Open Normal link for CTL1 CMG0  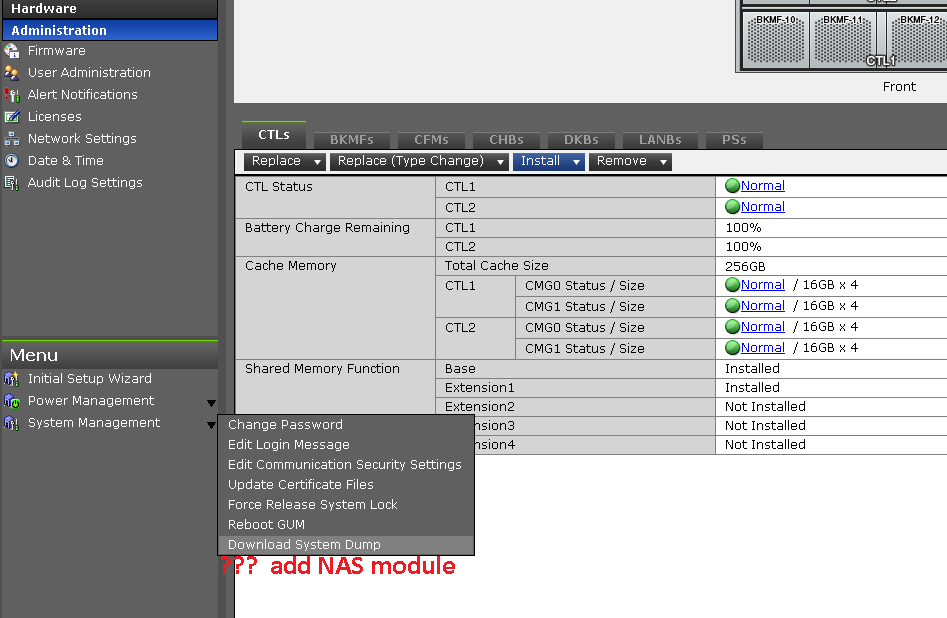pos(763,285)
